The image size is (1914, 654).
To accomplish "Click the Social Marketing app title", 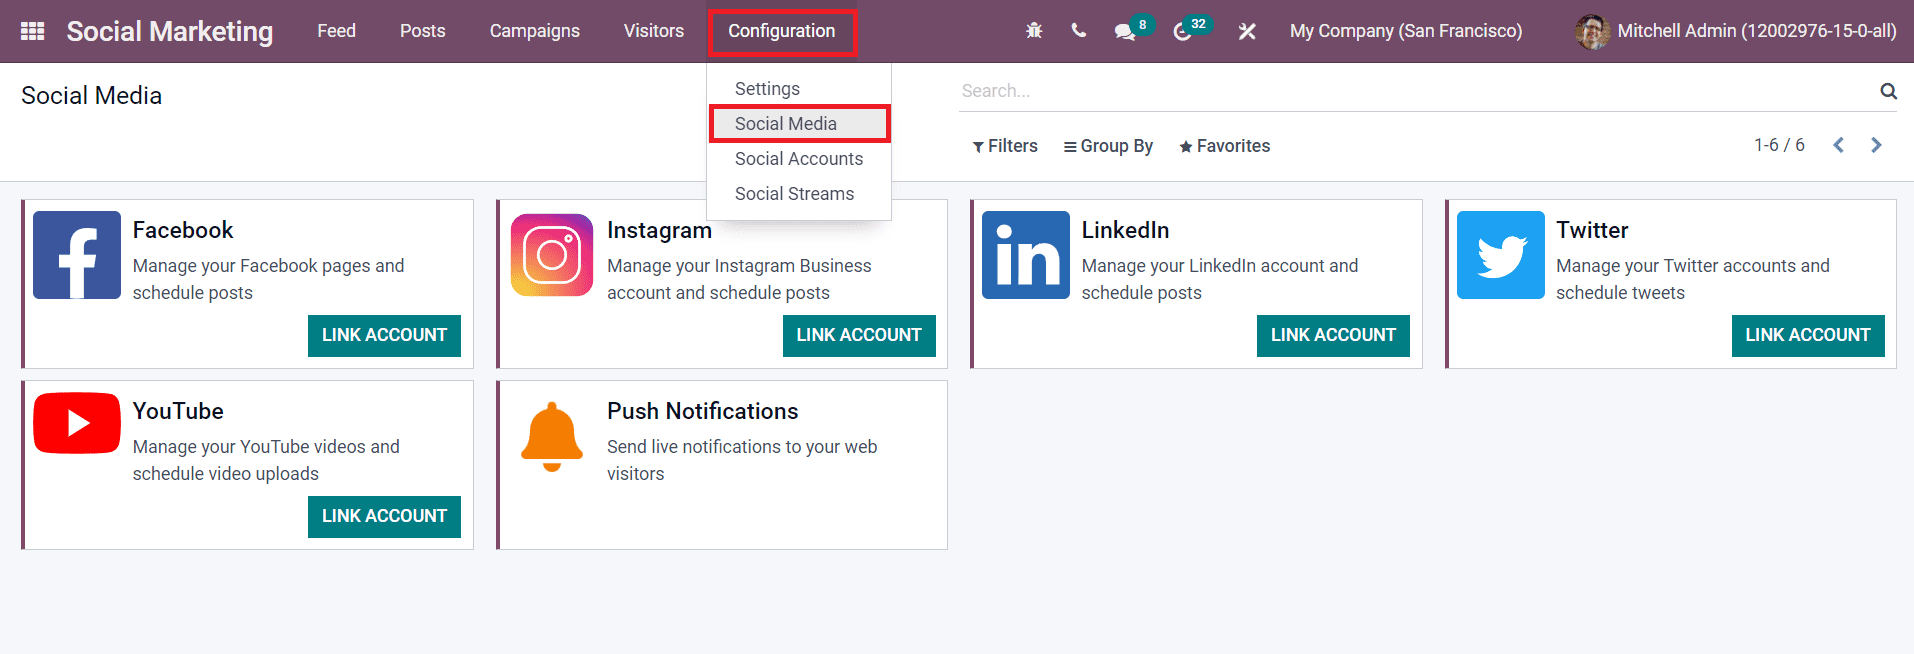I will point(170,31).
